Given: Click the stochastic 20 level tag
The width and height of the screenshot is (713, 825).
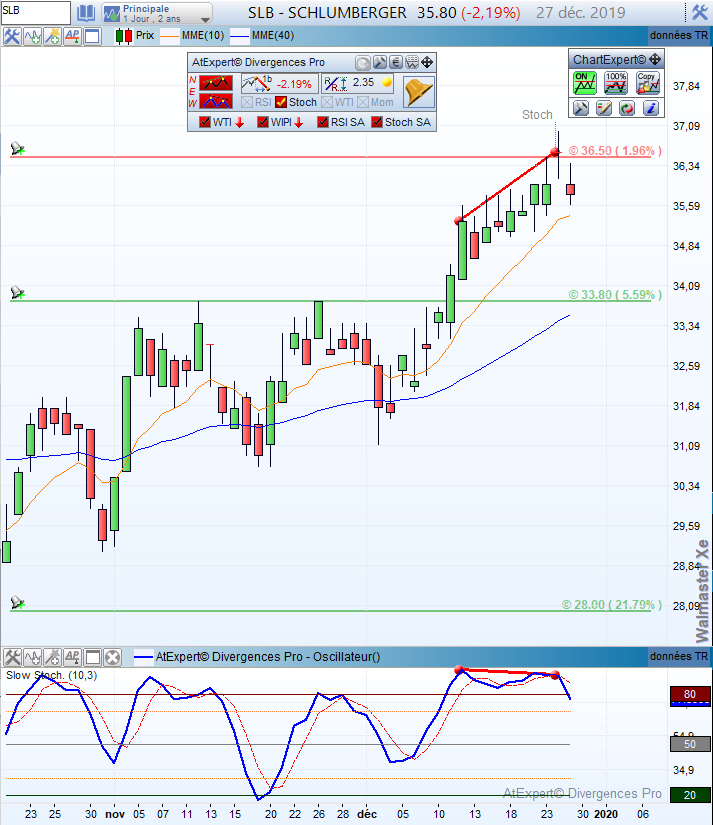Looking at the screenshot, I should coord(690,795).
